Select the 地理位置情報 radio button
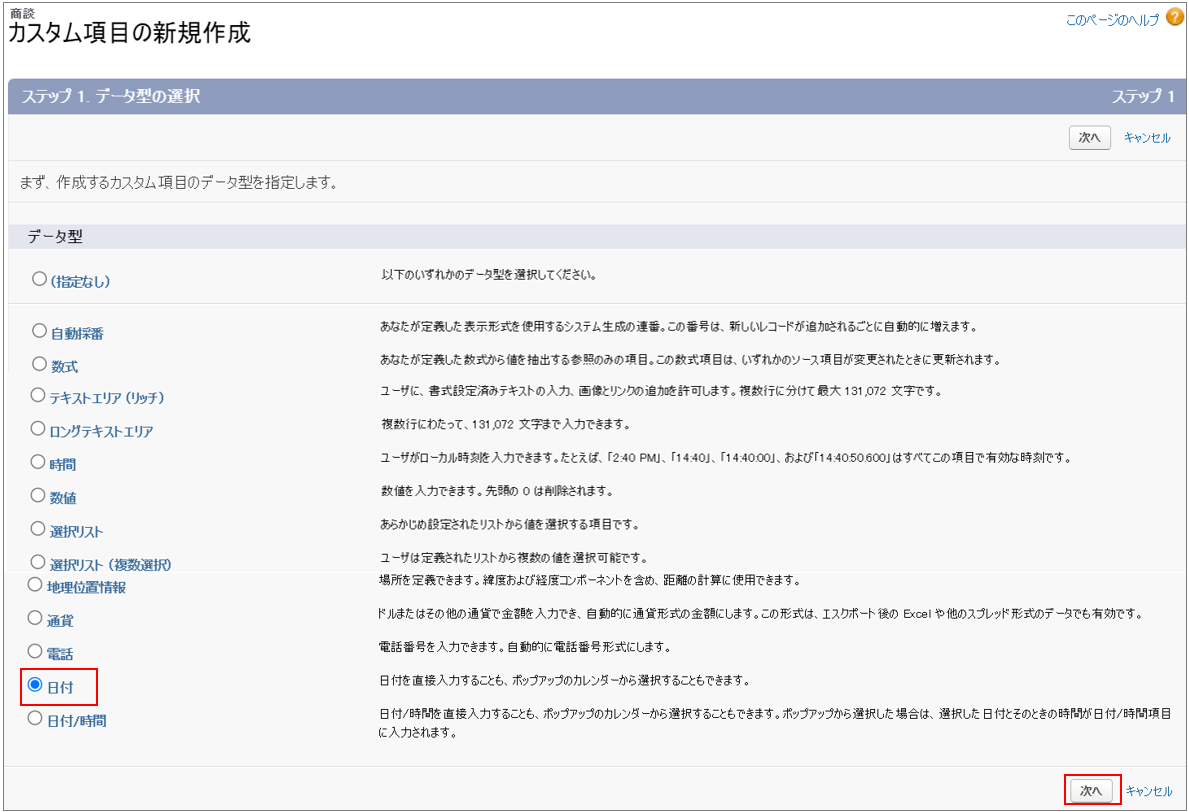Screen dimensions: 1189x812 (x=35, y=584)
